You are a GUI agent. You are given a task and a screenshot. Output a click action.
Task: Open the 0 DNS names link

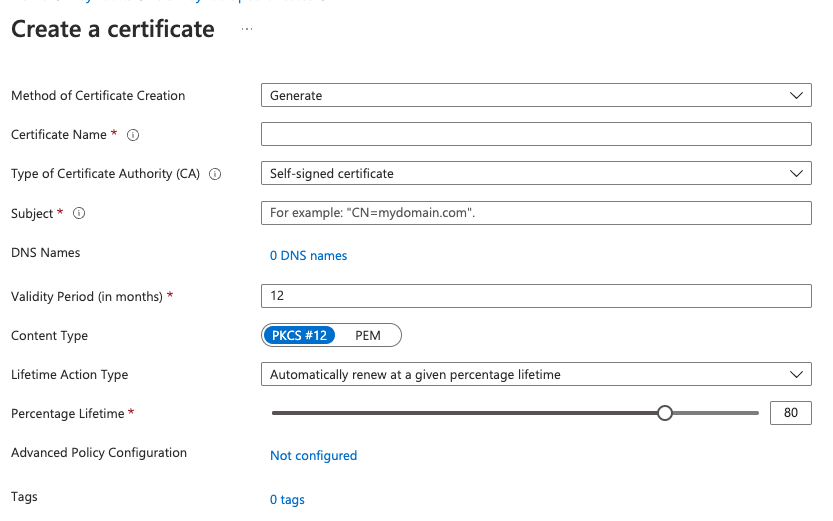pos(308,255)
